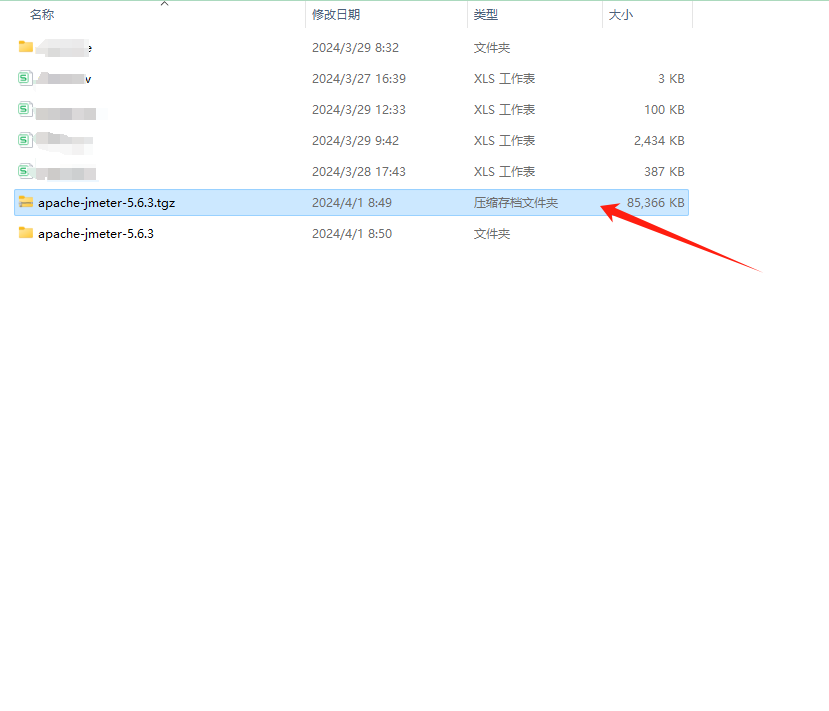Click the XLS icon of the 2,434 KB file
829x711 pixels.
tap(26, 140)
